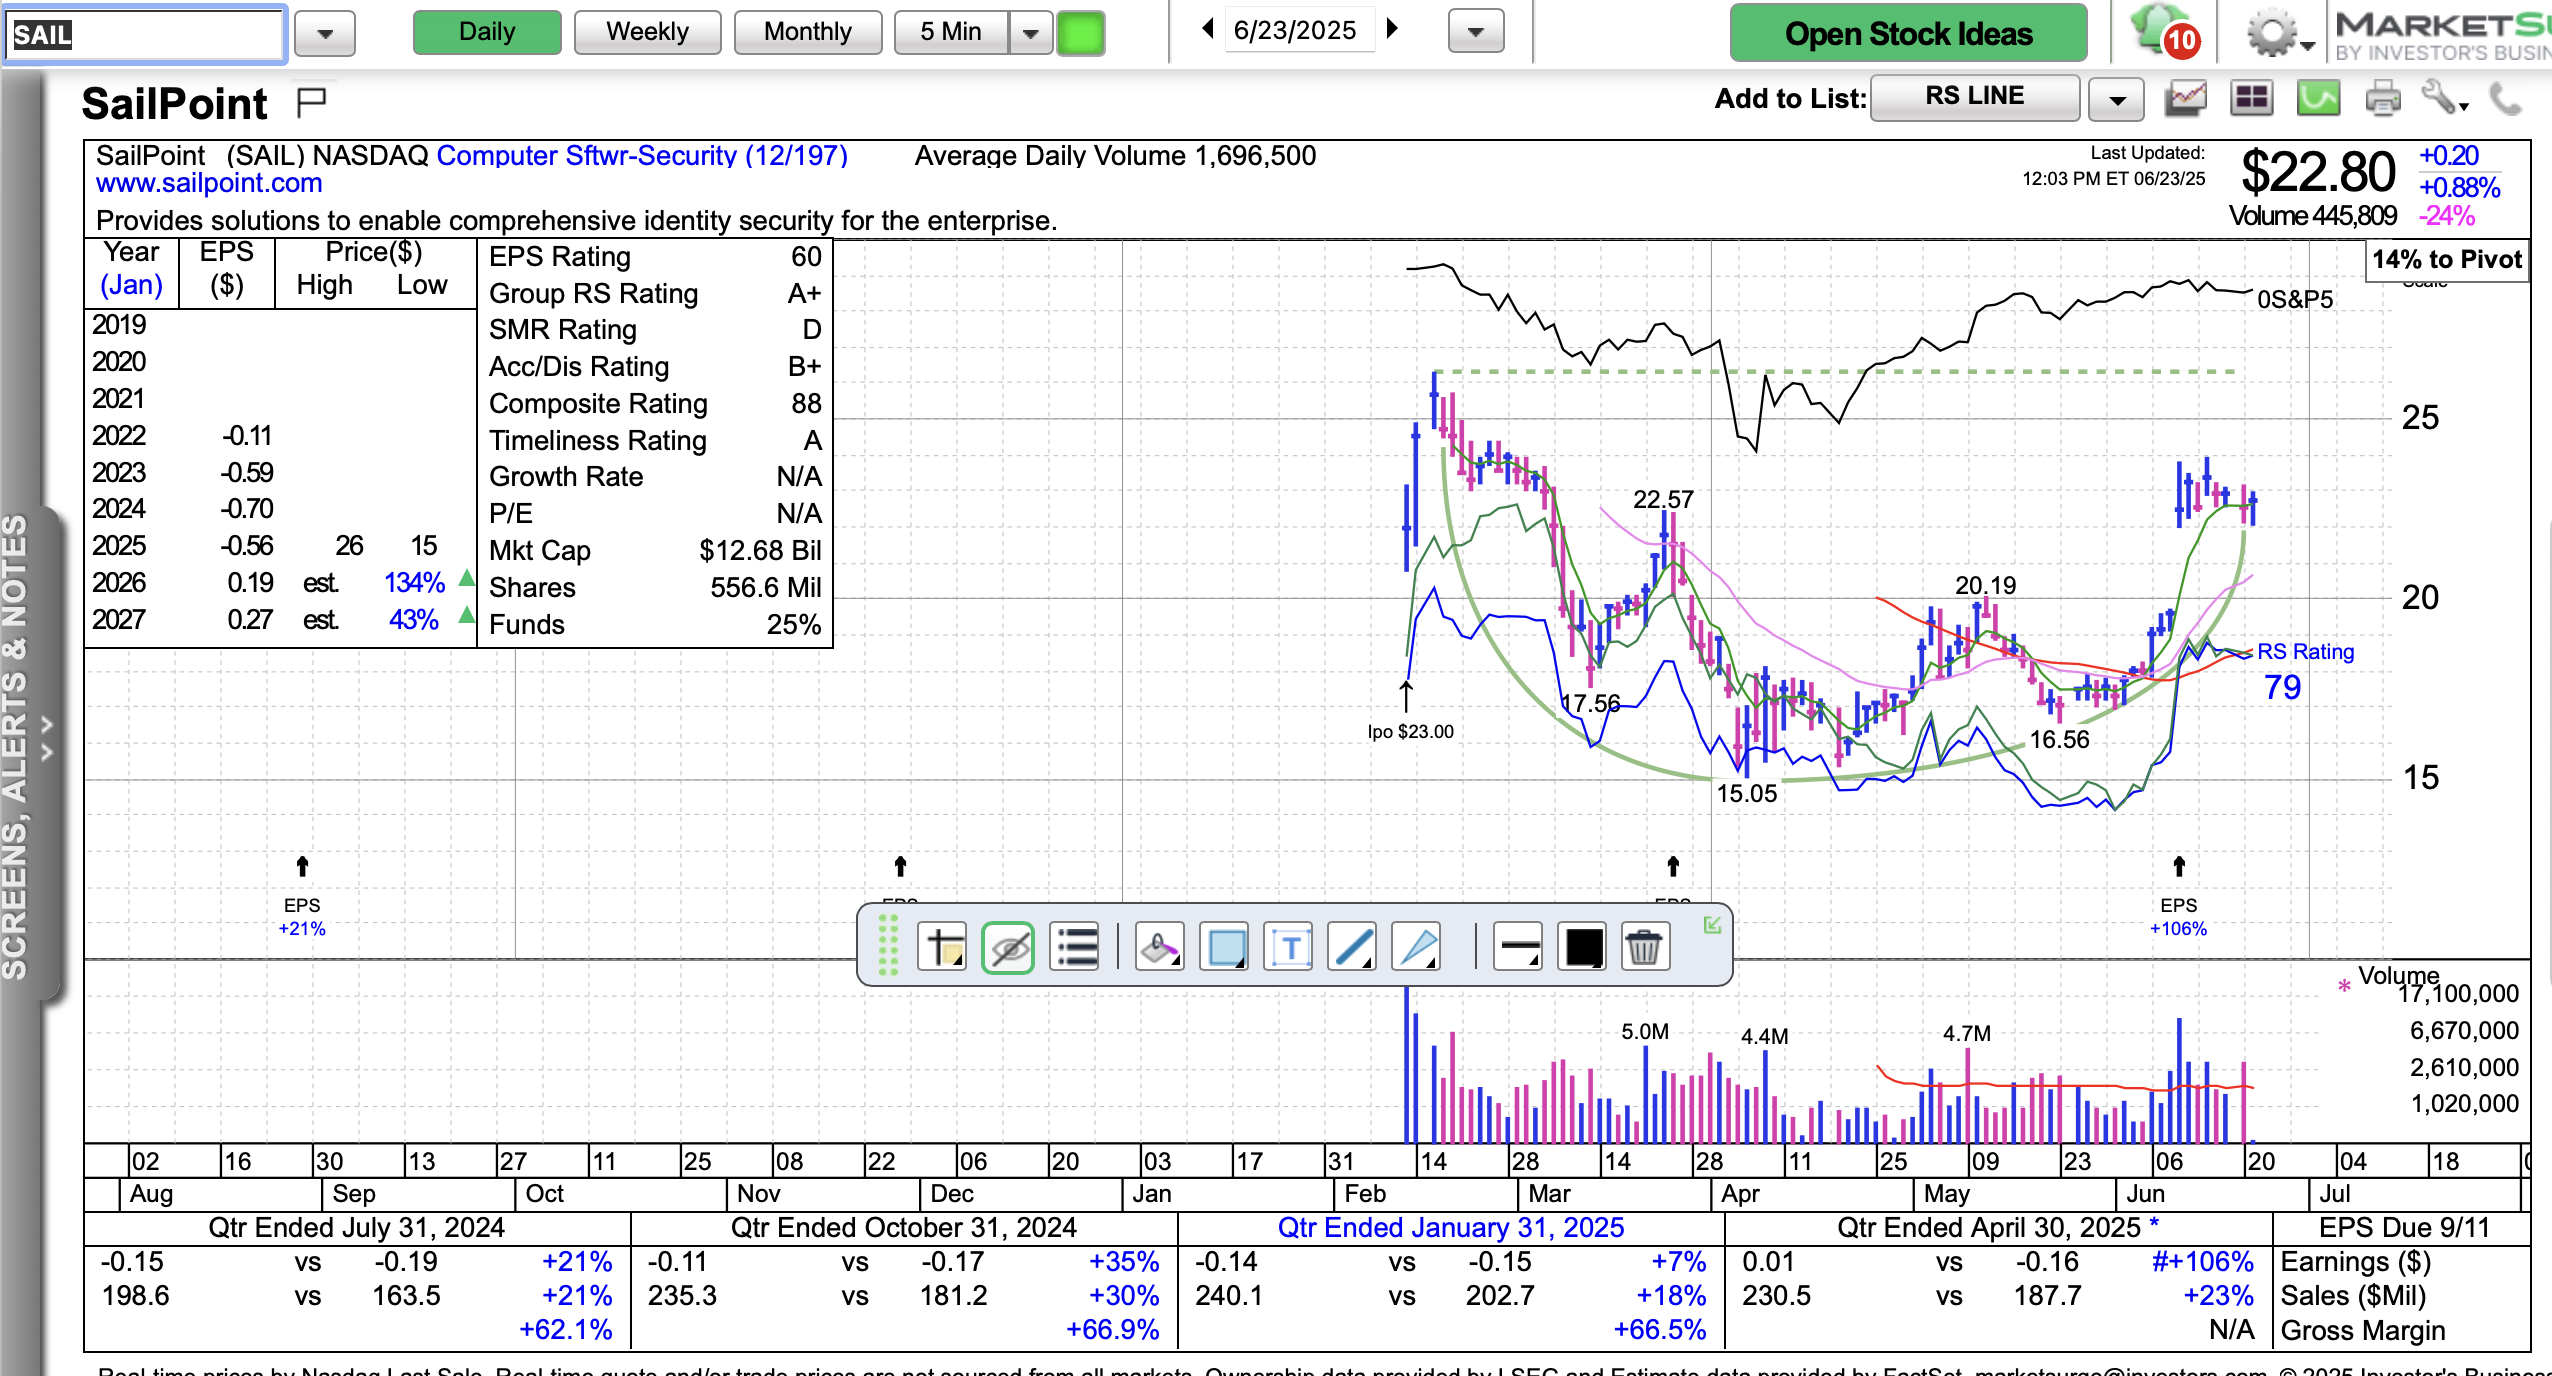Select the line drawing tool
Screen dimensions: 2552x1376
[x=1353, y=946]
